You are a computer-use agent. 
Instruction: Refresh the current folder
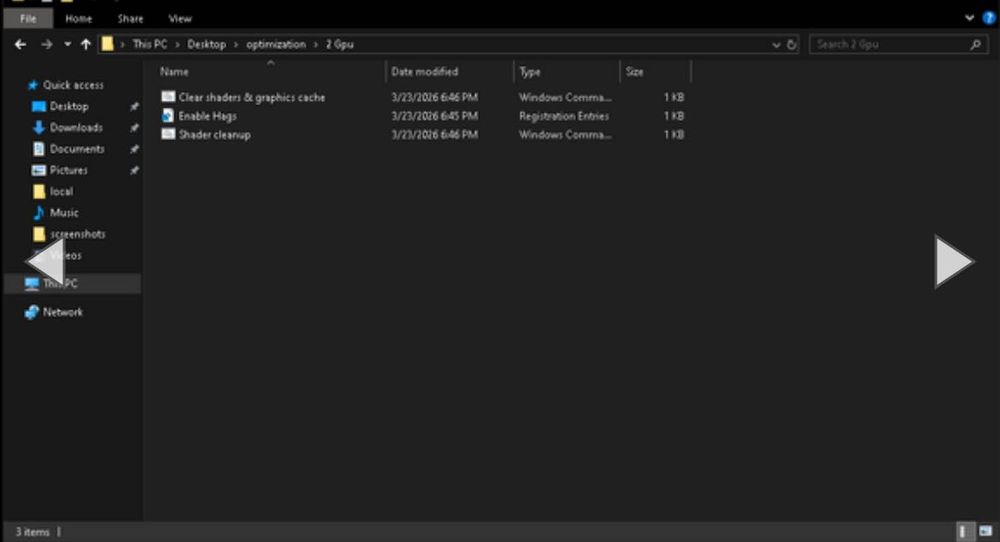coord(791,45)
